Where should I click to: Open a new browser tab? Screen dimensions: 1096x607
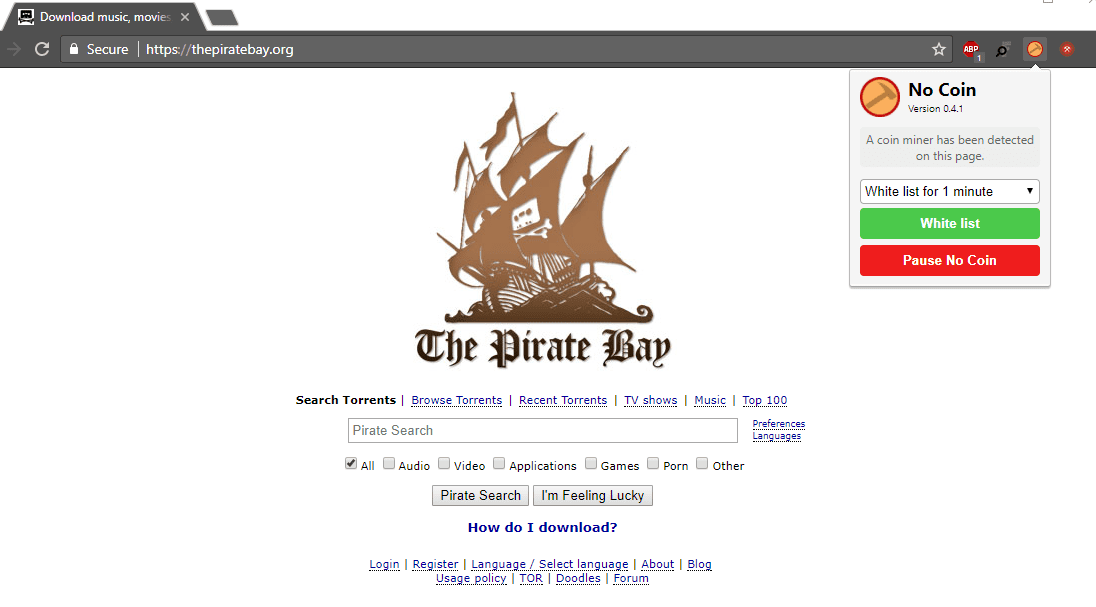tap(222, 17)
